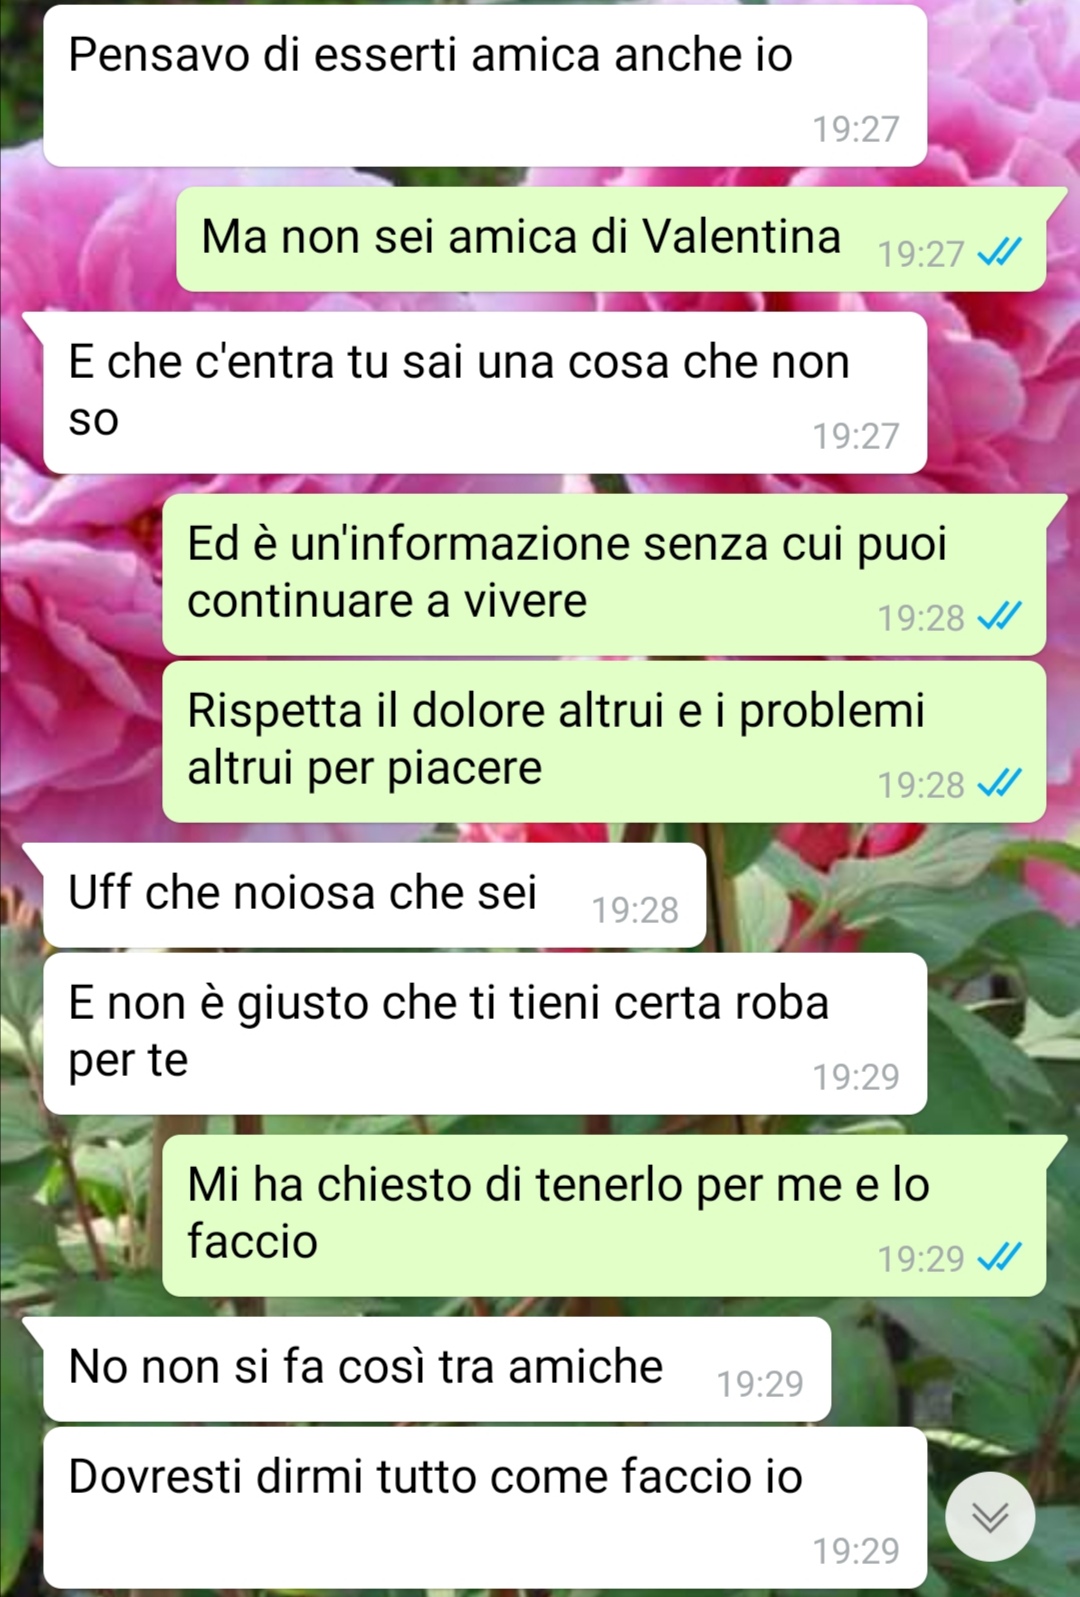Tap read ticks on 'Mi ha chiesto di tenerlo' message

tap(999, 1256)
